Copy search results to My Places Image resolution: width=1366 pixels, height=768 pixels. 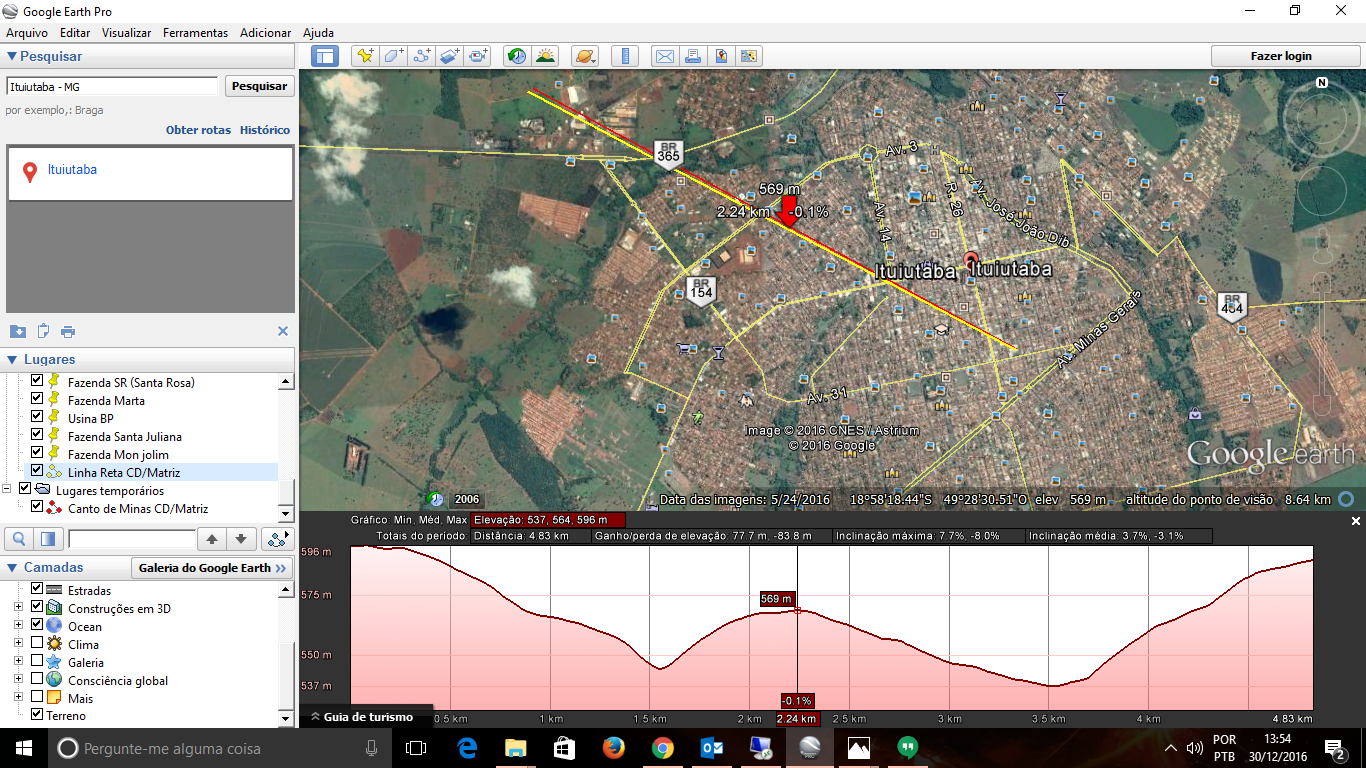click(x=18, y=331)
